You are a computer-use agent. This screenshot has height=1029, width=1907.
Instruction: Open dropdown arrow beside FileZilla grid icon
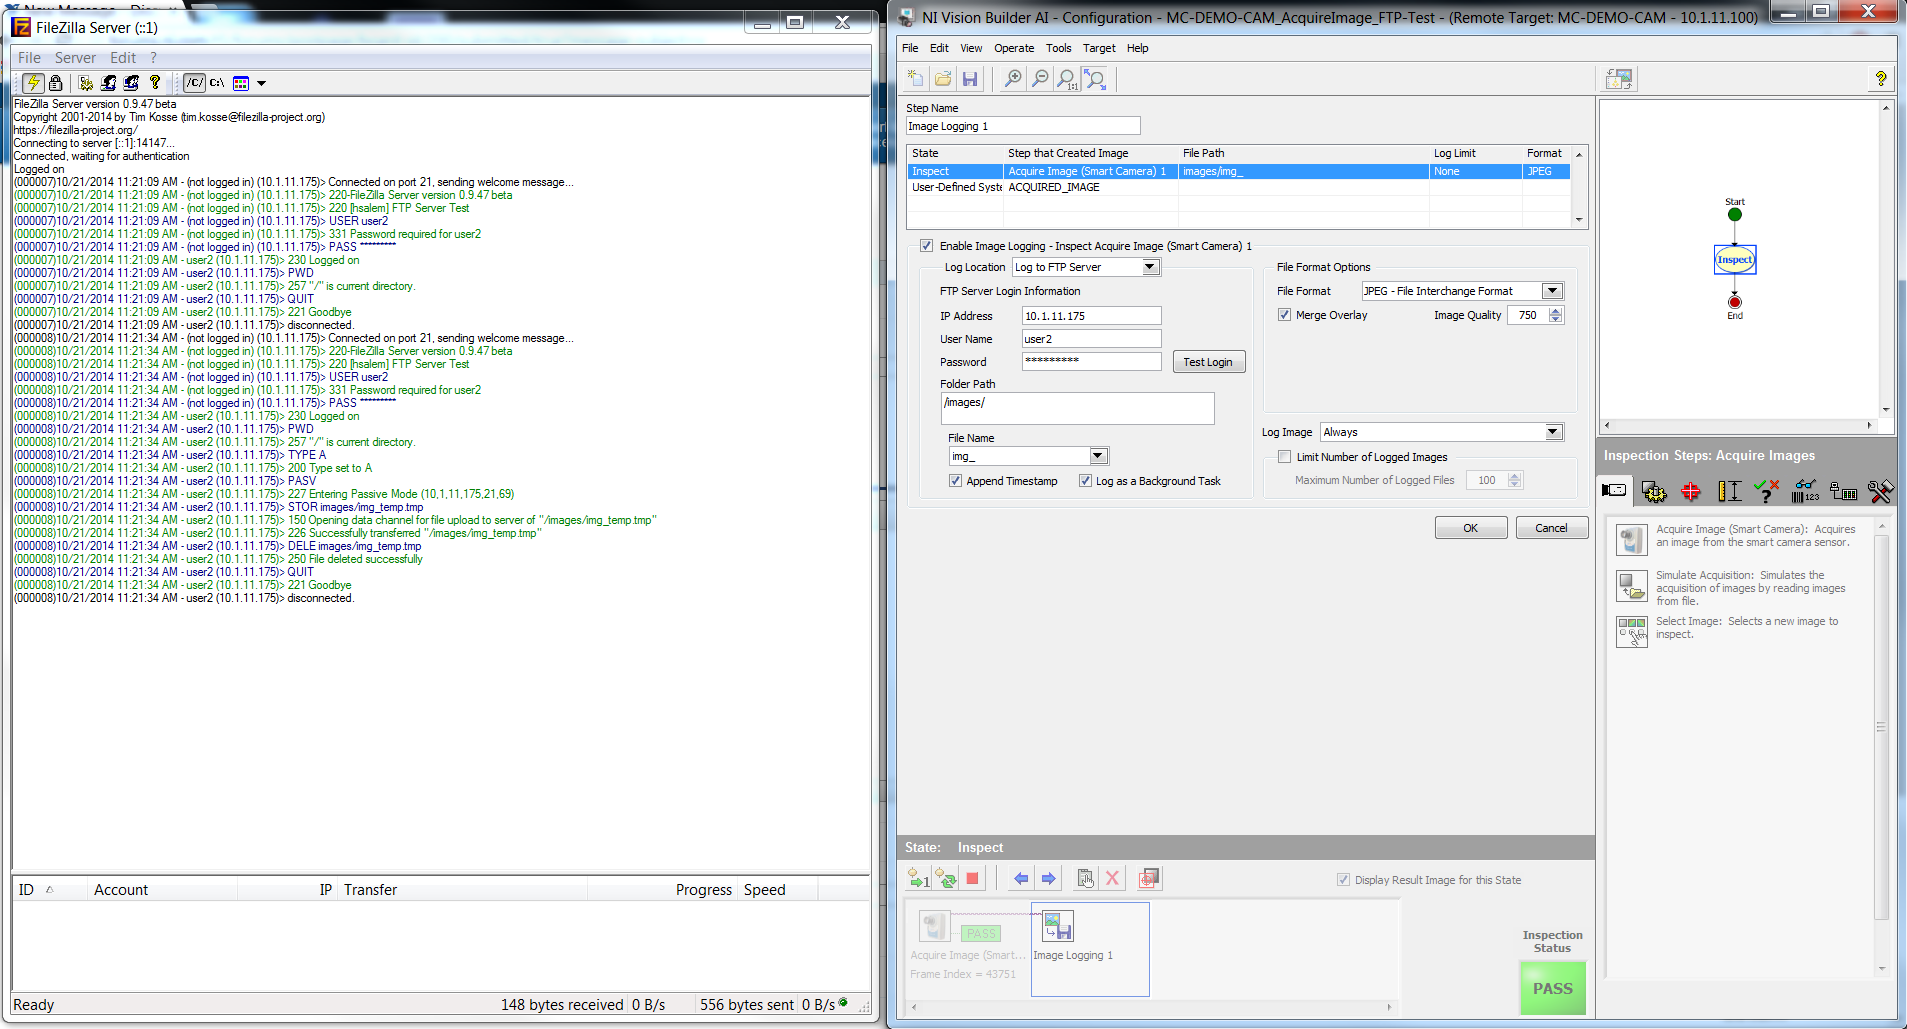tap(262, 83)
